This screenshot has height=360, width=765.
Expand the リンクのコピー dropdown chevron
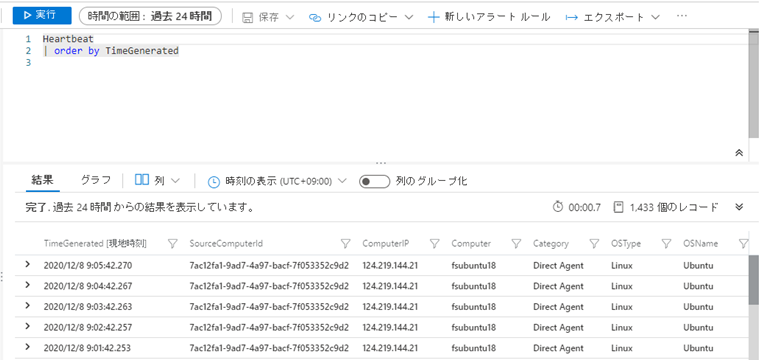409,18
